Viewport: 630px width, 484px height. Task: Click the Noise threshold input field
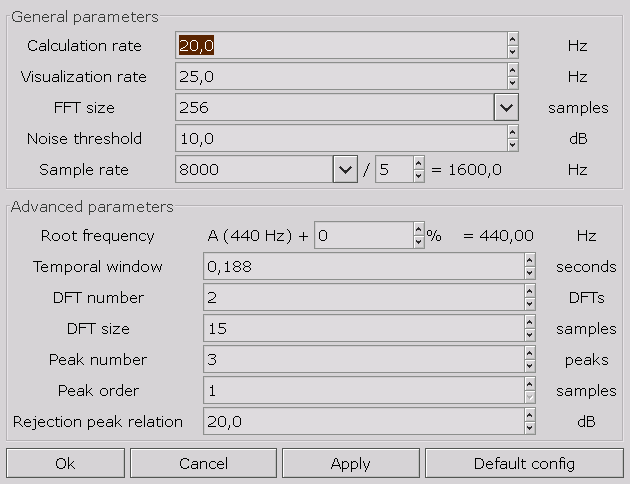(x=342, y=138)
